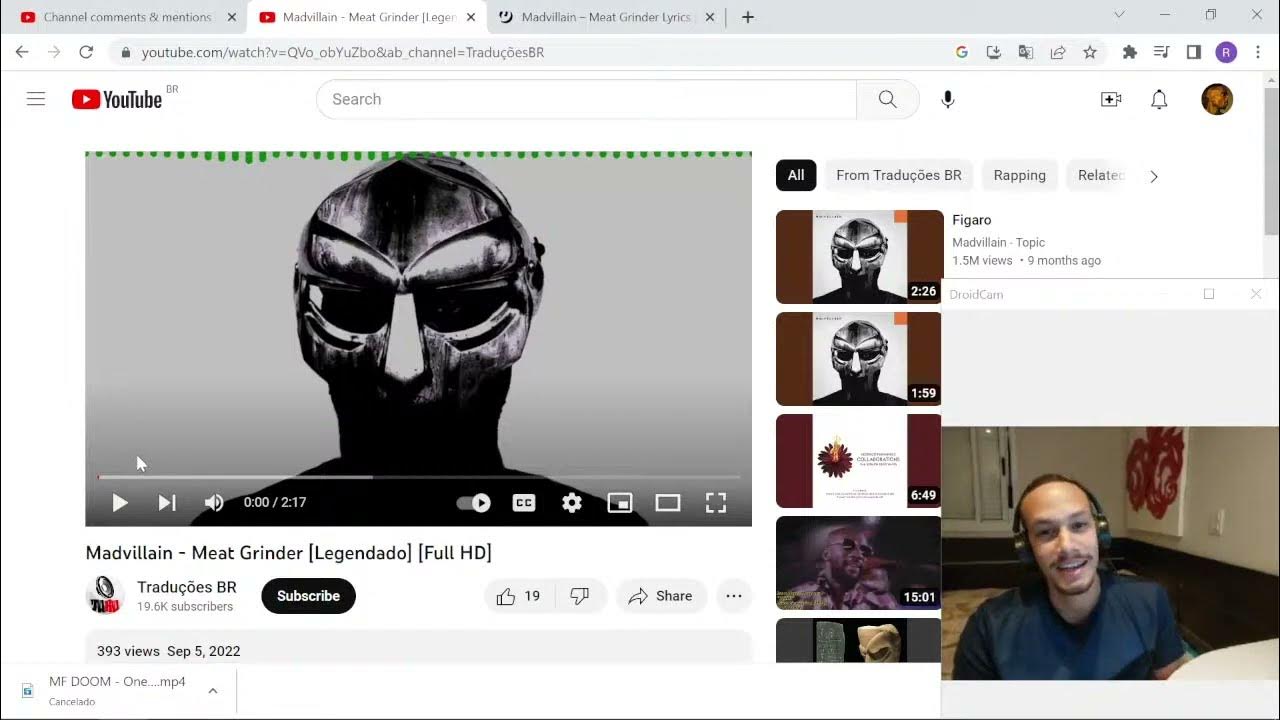Screen dimensions: 1280x720
Task: Go back in browser history
Action: click(x=22, y=52)
